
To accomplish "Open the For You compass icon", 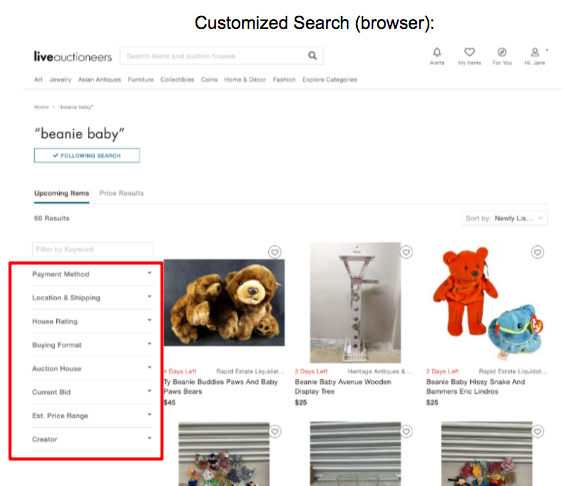I will click(x=502, y=52).
